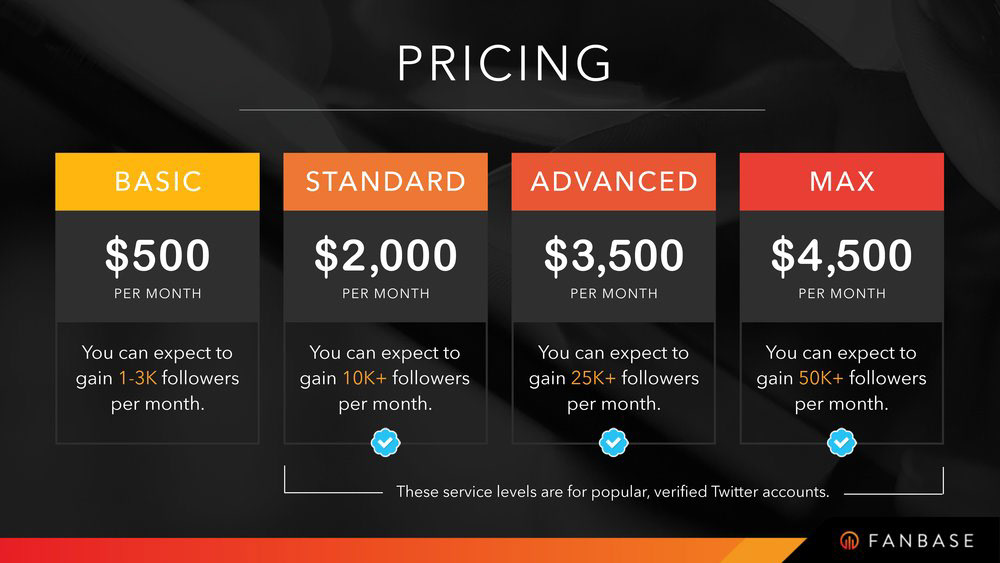
Task: Click the $500 per month price
Action: (x=158, y=267)
